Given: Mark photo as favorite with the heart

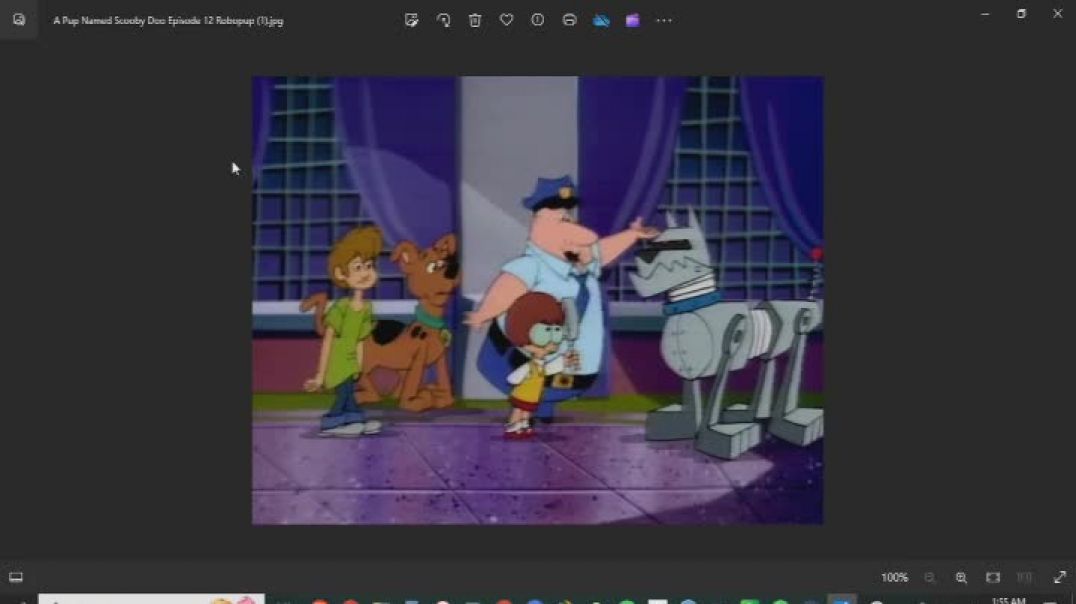Looking at the screenshot, I should tap(506, 20).
